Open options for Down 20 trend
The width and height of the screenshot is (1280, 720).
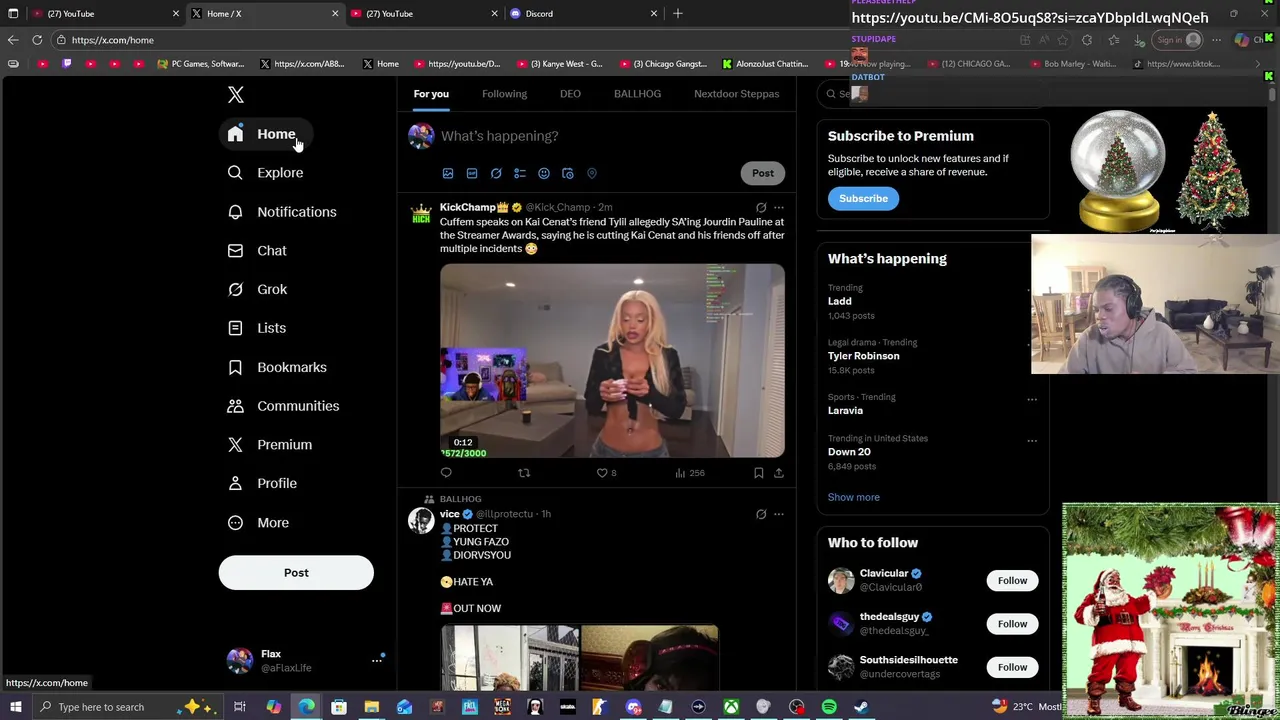point(1032,440)
